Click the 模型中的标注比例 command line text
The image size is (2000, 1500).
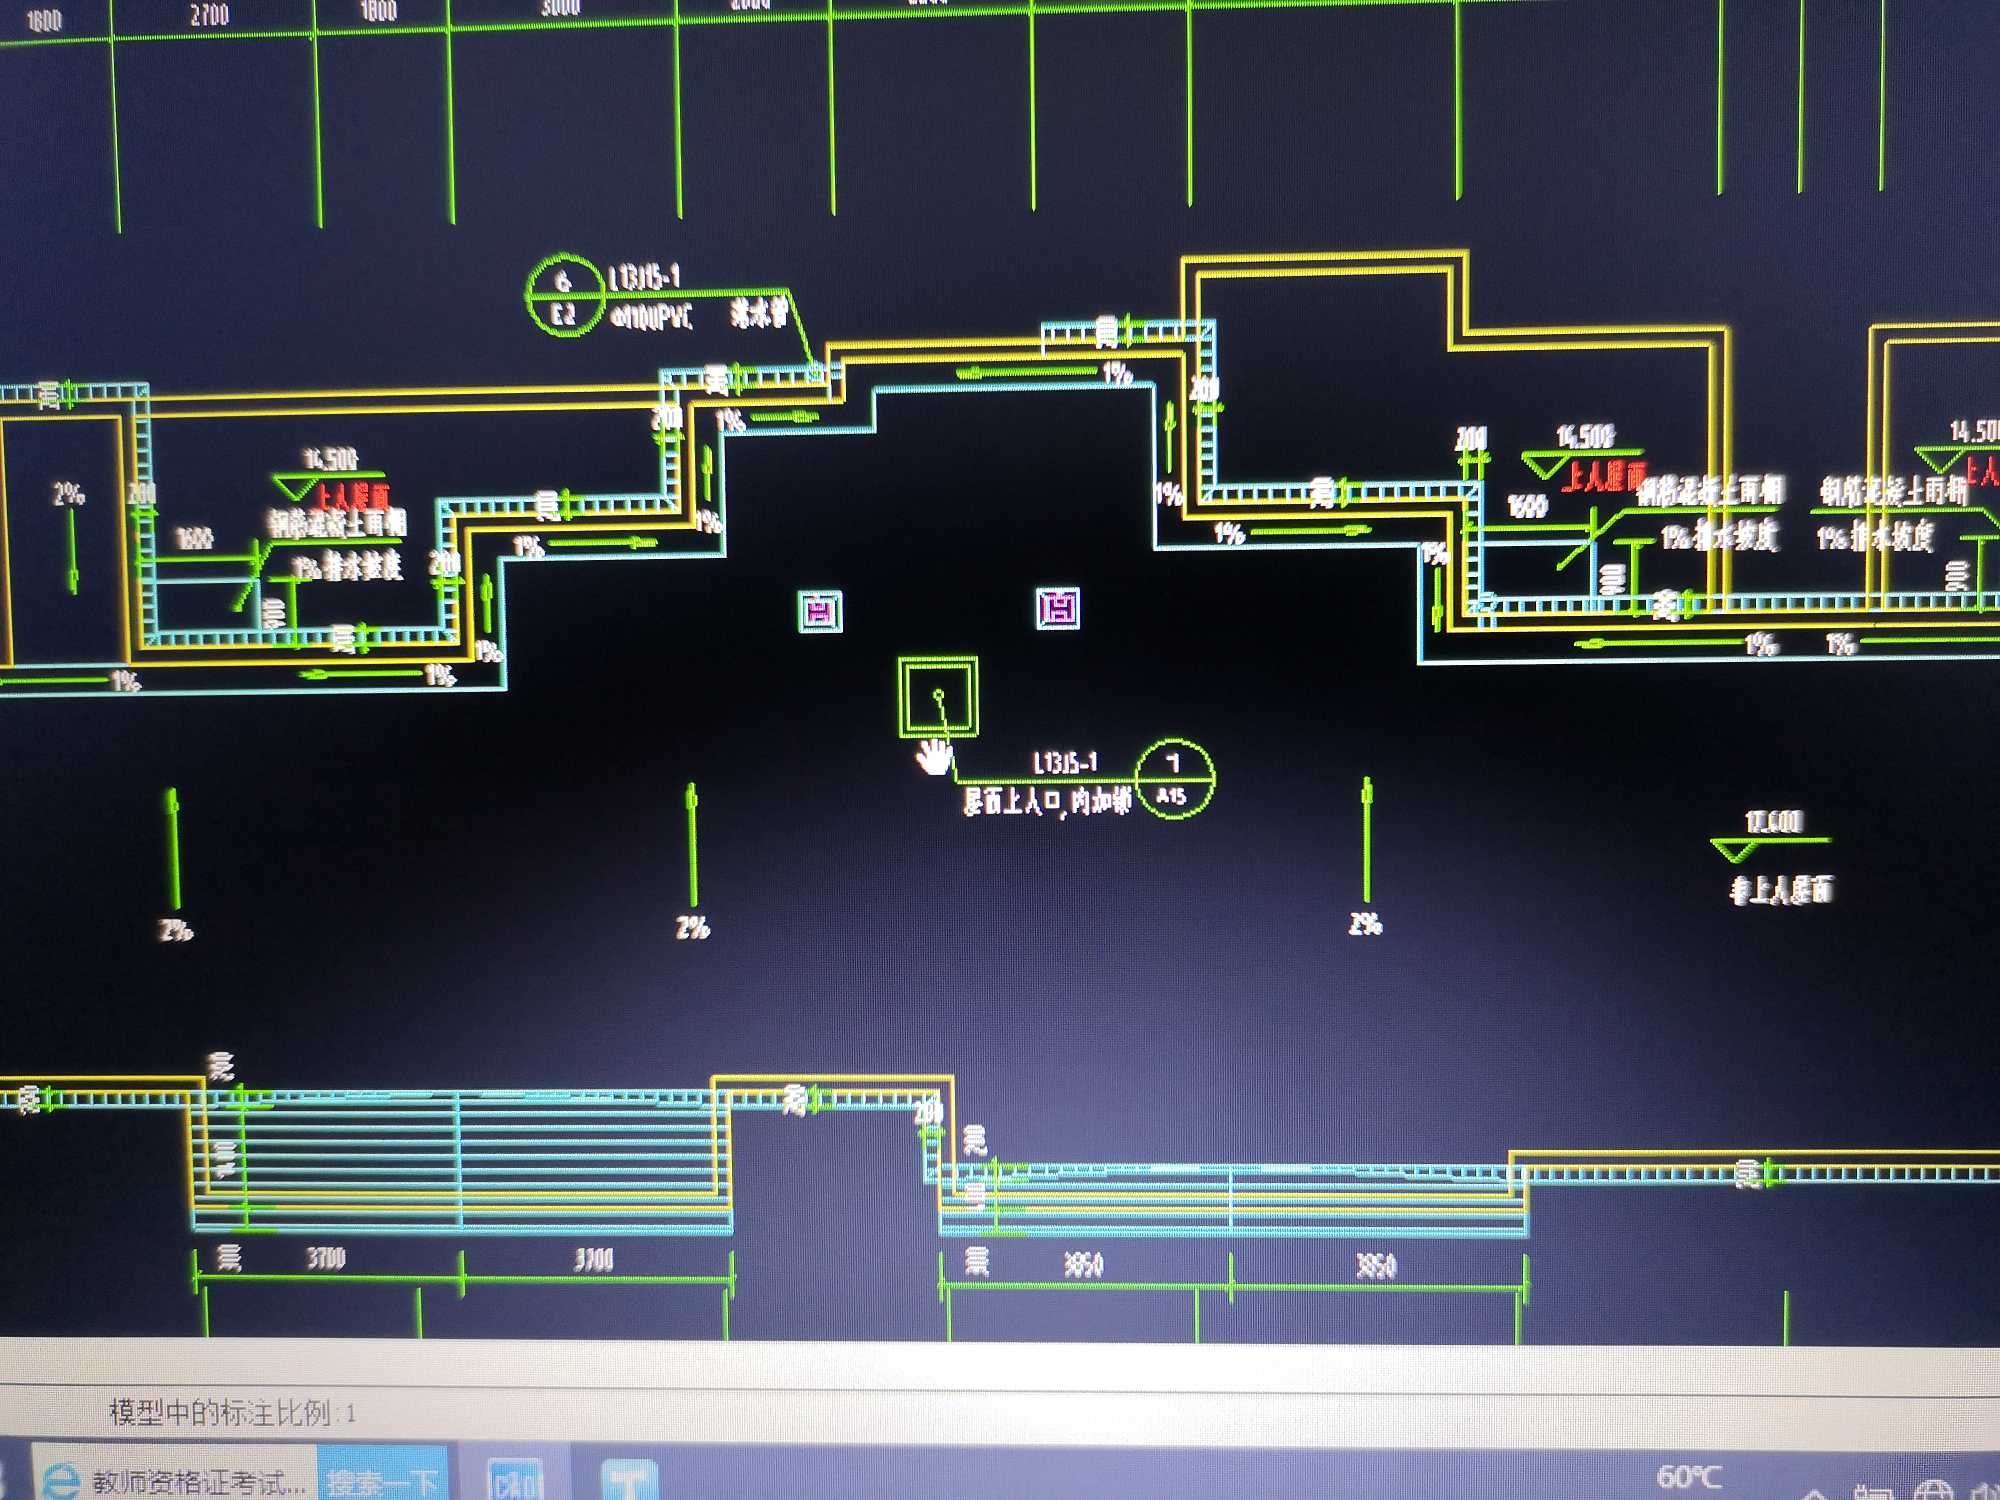(x=232, y=1412)
